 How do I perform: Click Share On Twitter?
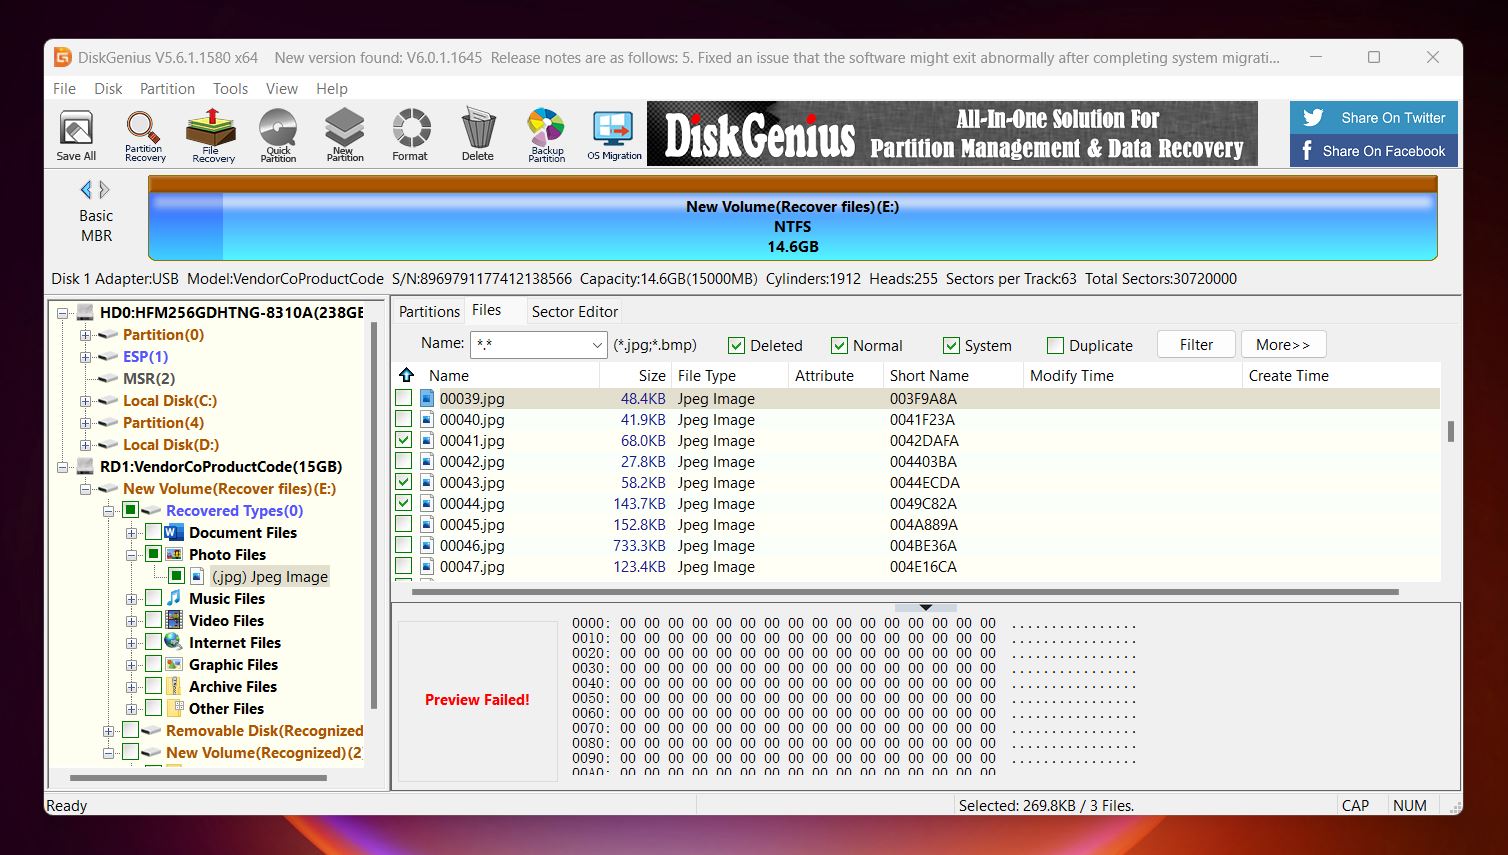(x=1373, y=118)
